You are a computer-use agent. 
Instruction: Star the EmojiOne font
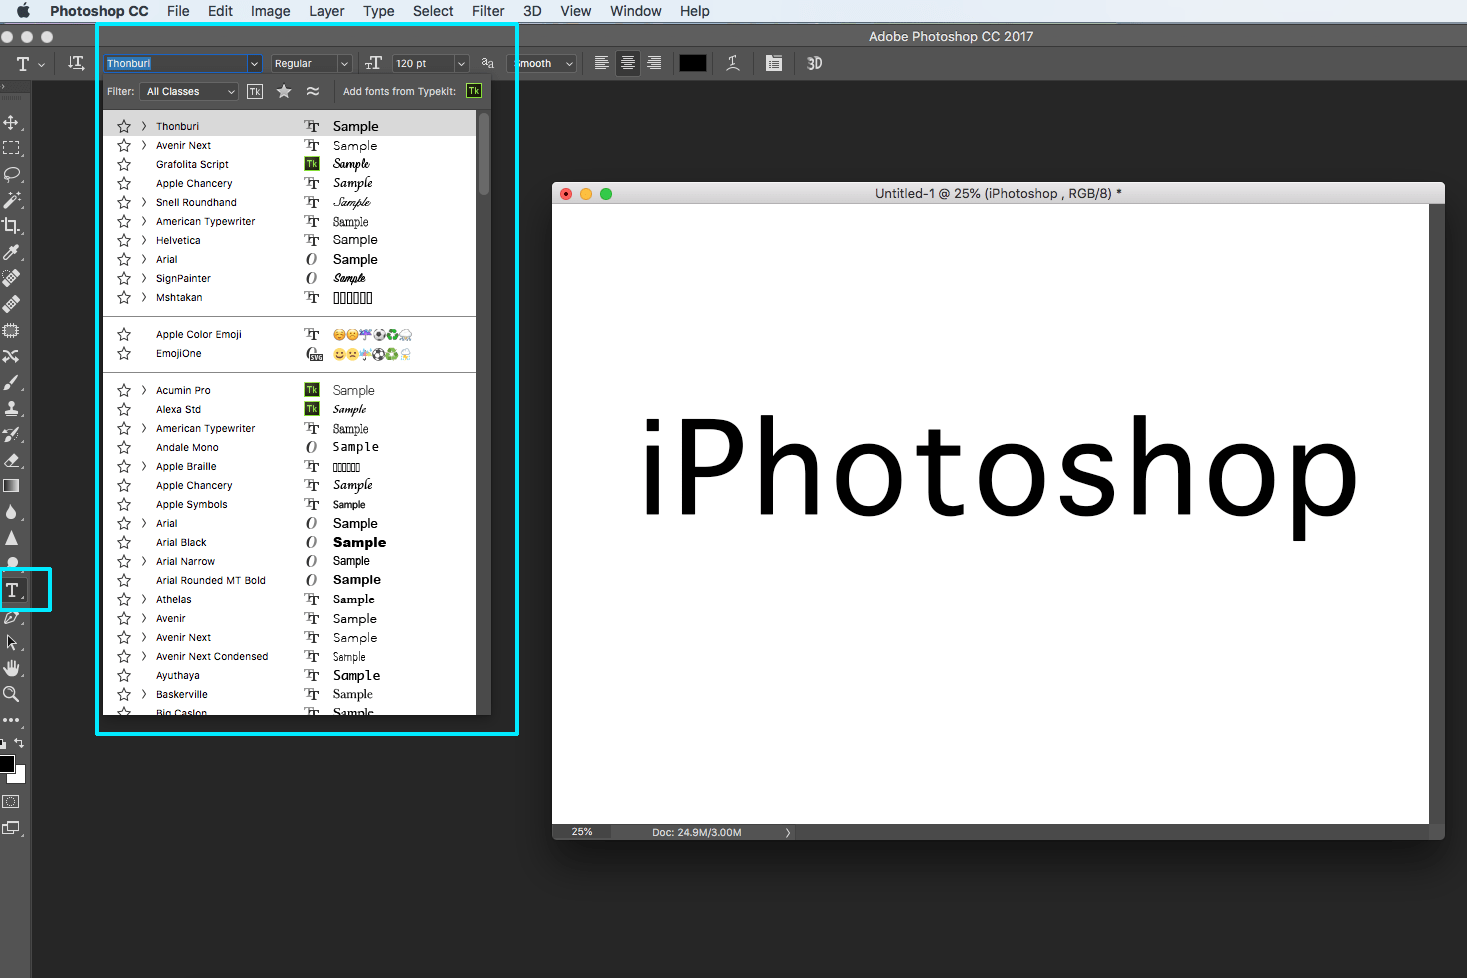(124, 353)
